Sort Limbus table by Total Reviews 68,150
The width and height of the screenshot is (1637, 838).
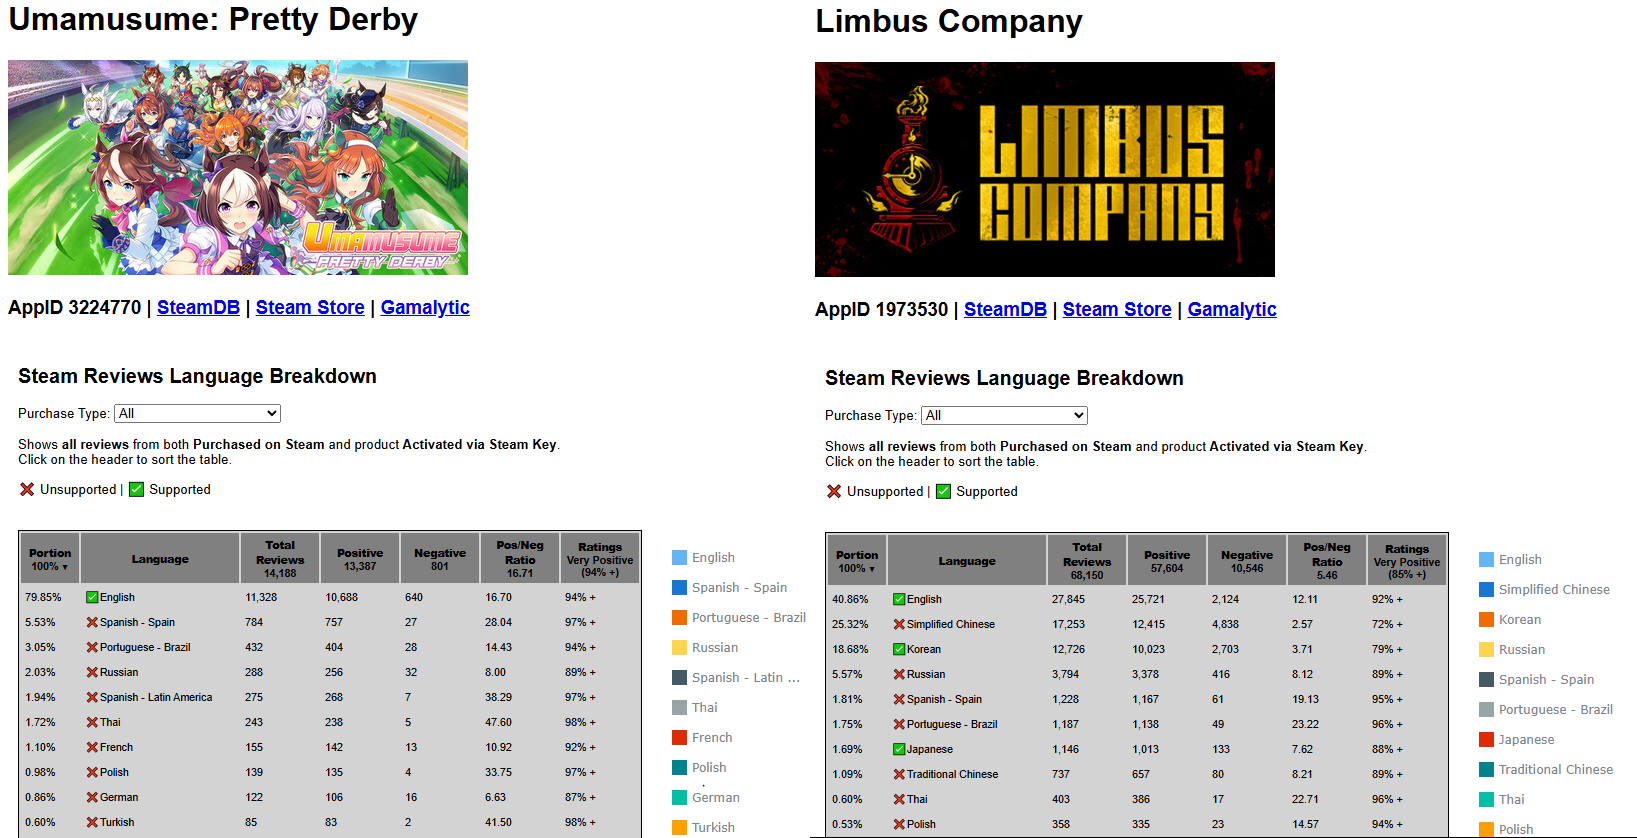(x=1087, y=561)
